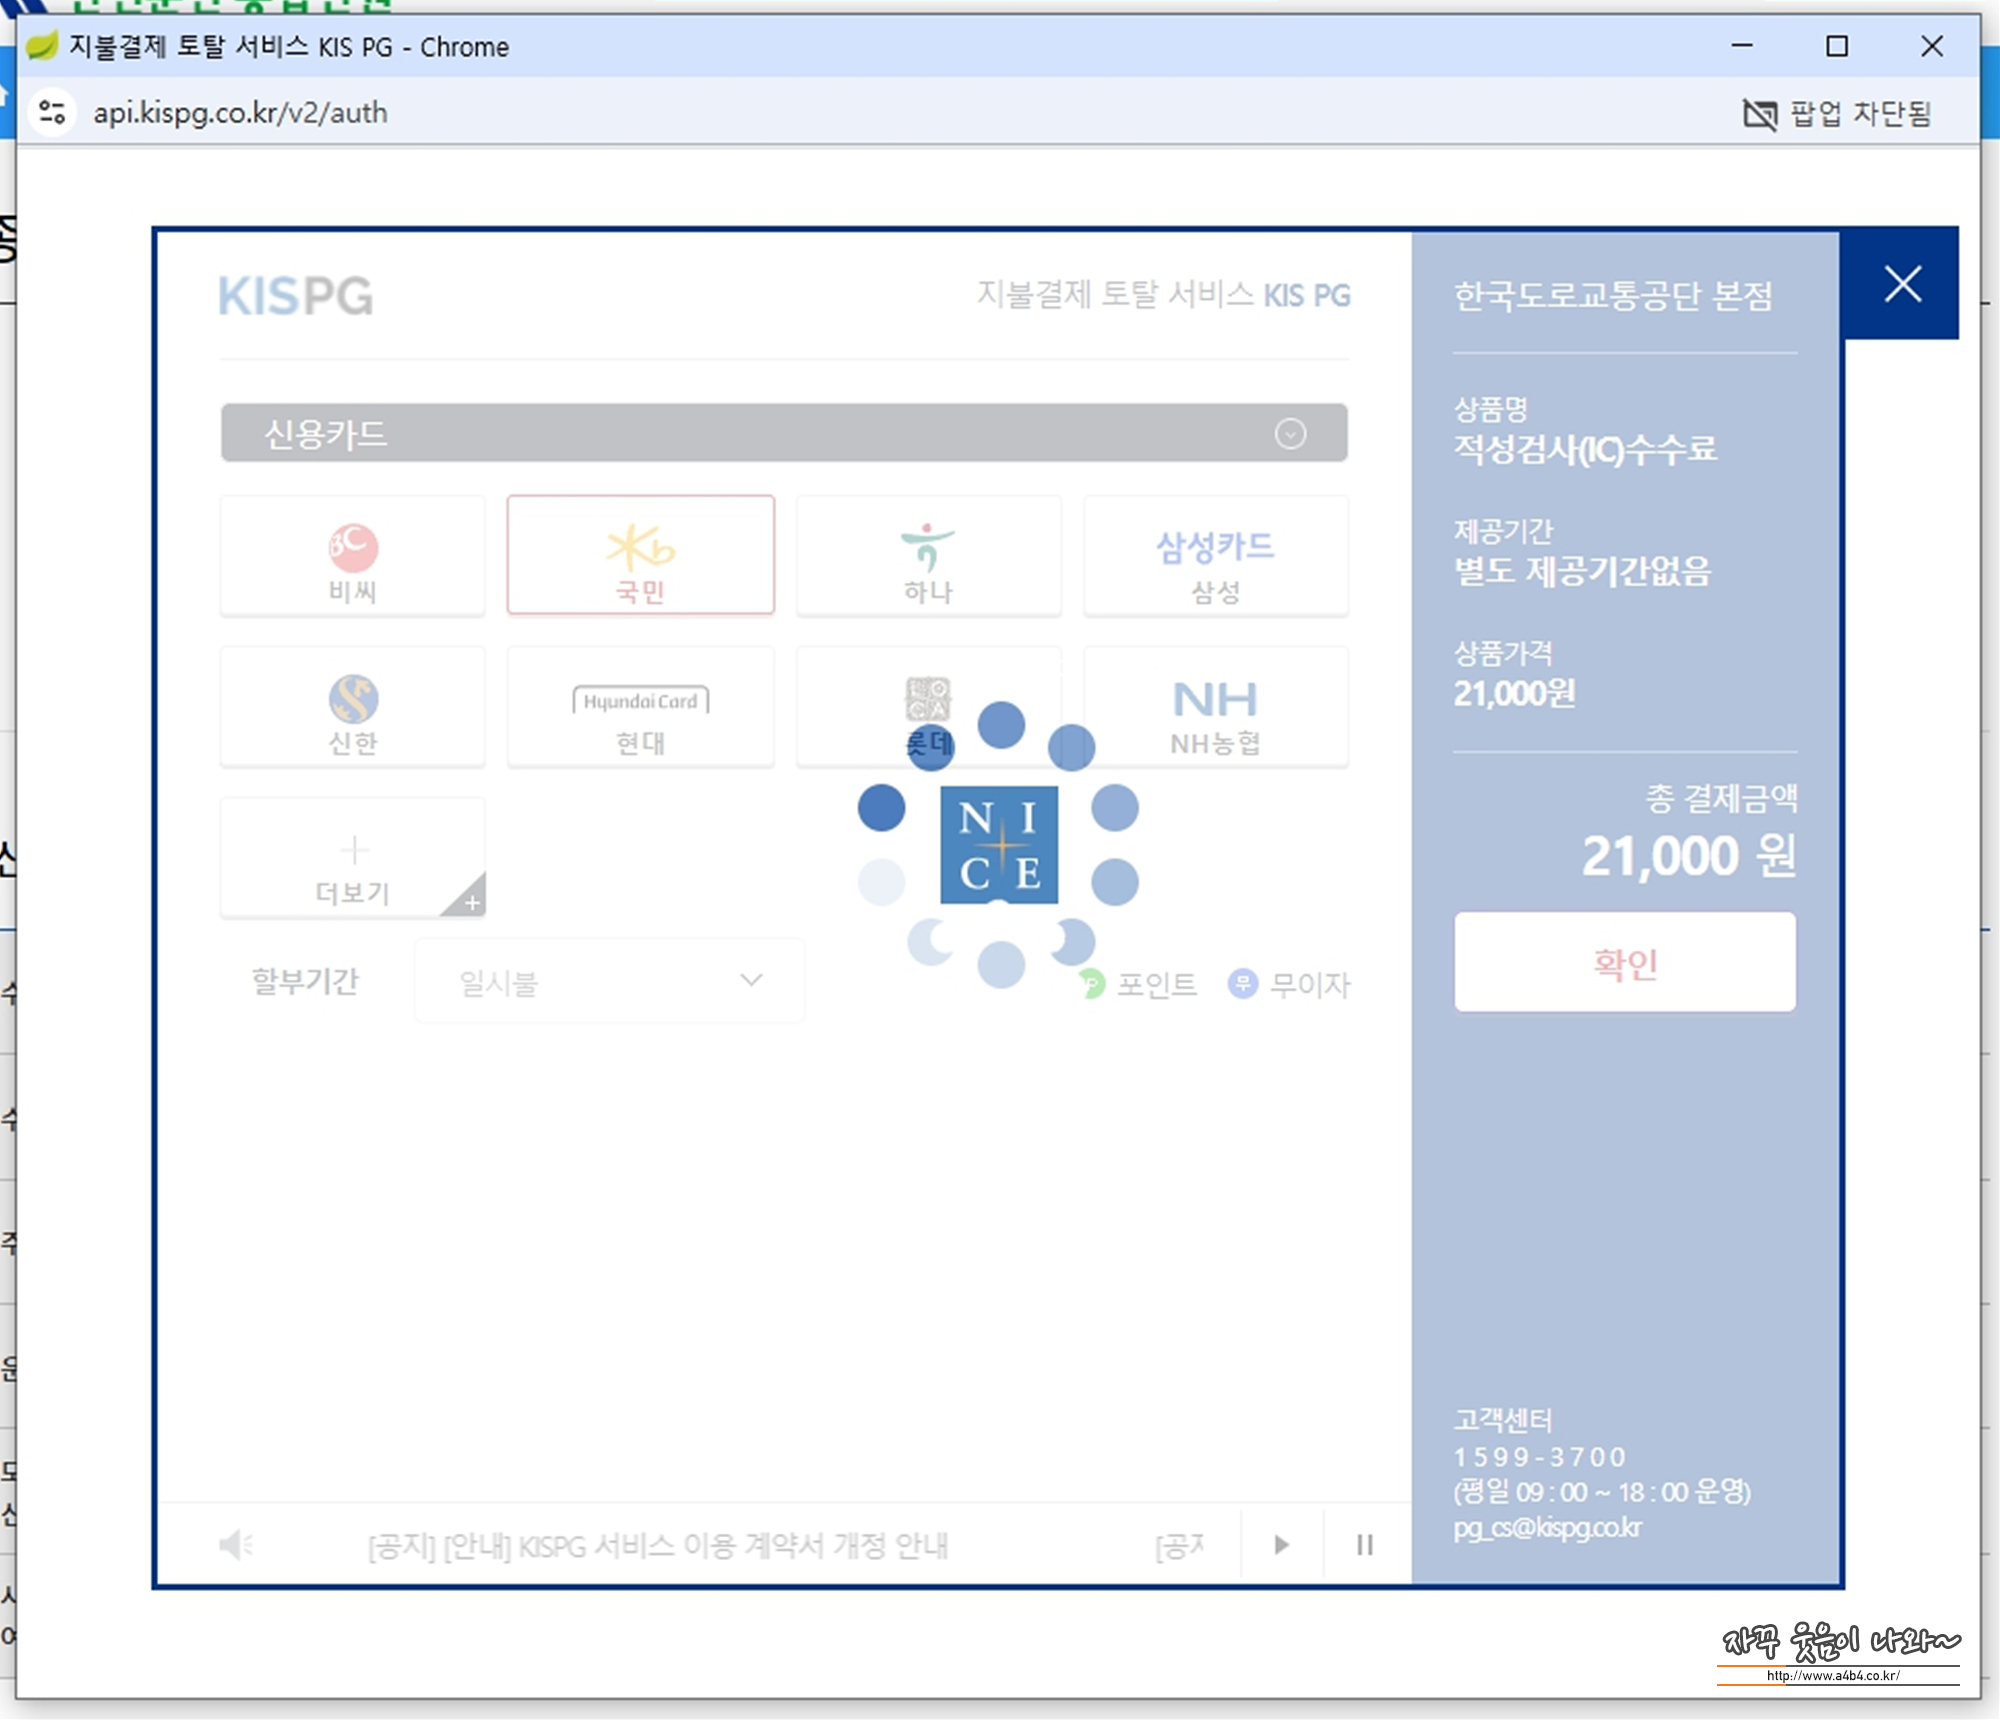
Task: Choose Hyundai Card option
Action: [x=640, y=707]
